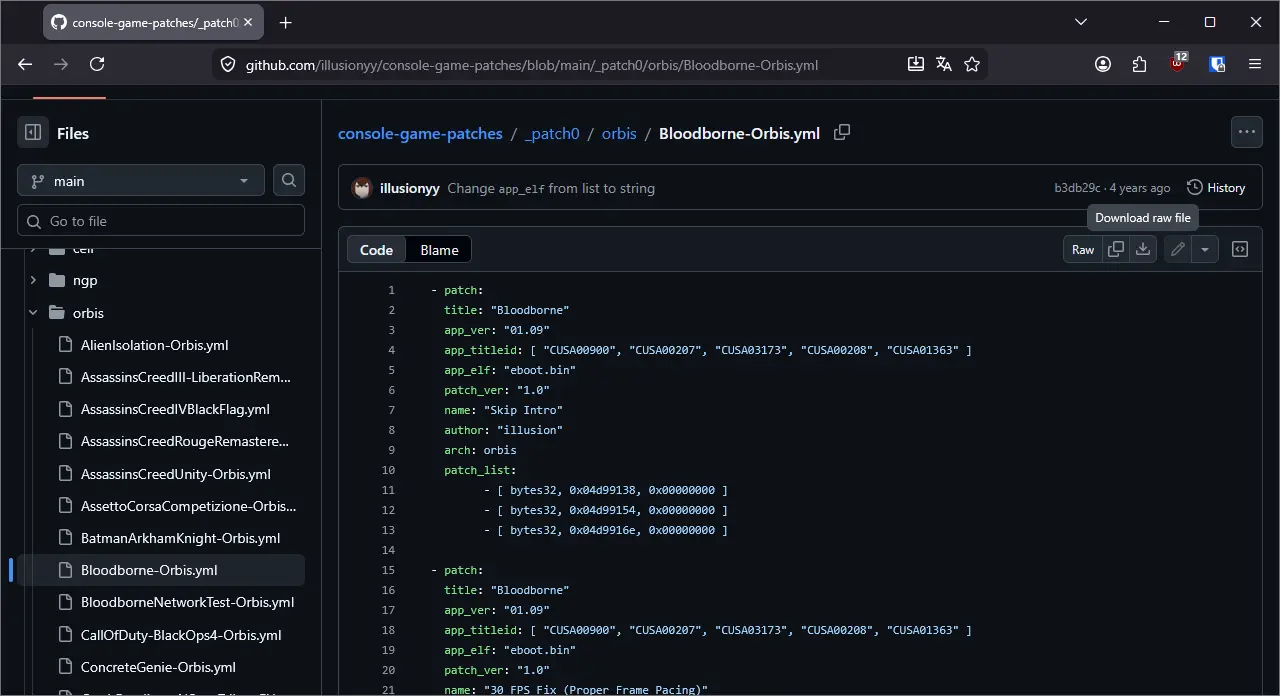Screen dimensions: 1280x696
Task: Open the browser hamburger menu
Action: 1255,64
